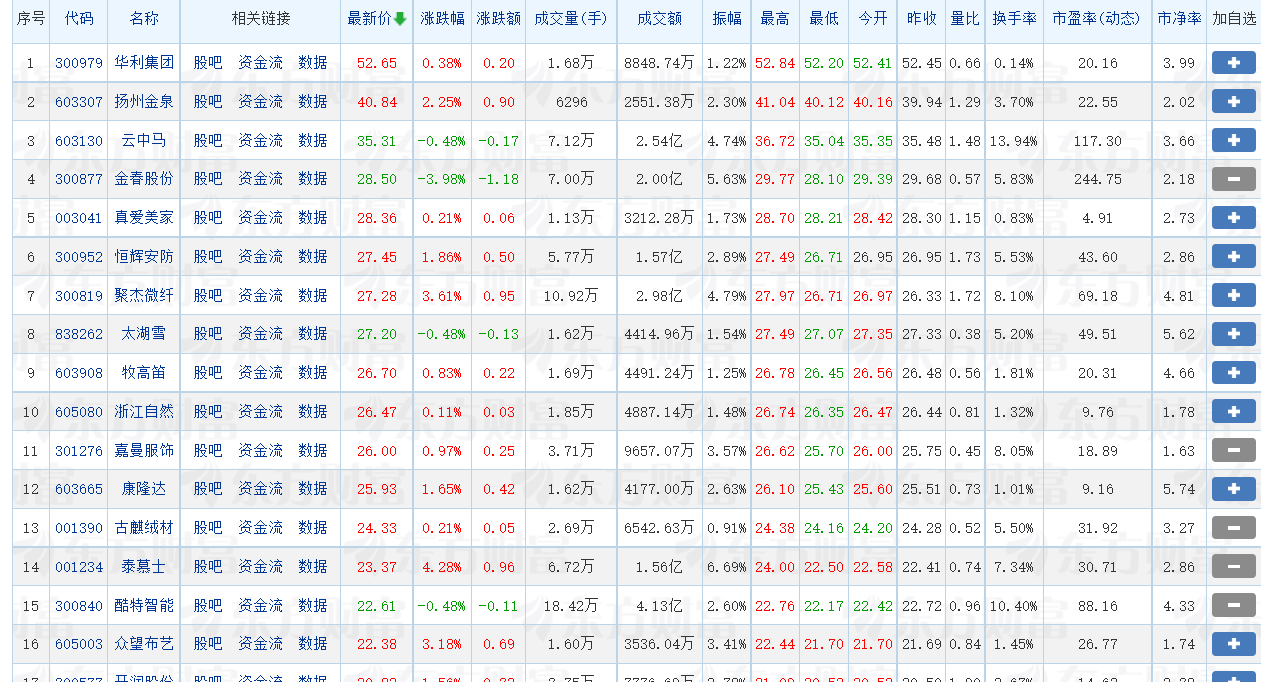Remove 金春股份 from watchlist with minus button
The width and height of the screenshot is (1261, 682).
(x=1233, y=179)
